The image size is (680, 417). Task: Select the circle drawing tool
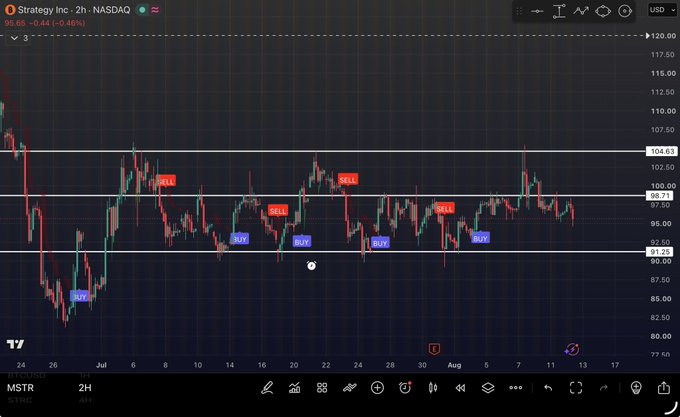[x=625, y=11]
